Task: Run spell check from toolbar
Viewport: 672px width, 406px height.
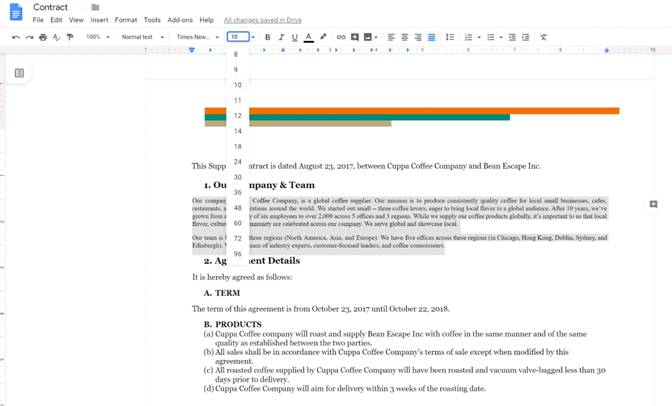Action: click(x=56, y=37)
